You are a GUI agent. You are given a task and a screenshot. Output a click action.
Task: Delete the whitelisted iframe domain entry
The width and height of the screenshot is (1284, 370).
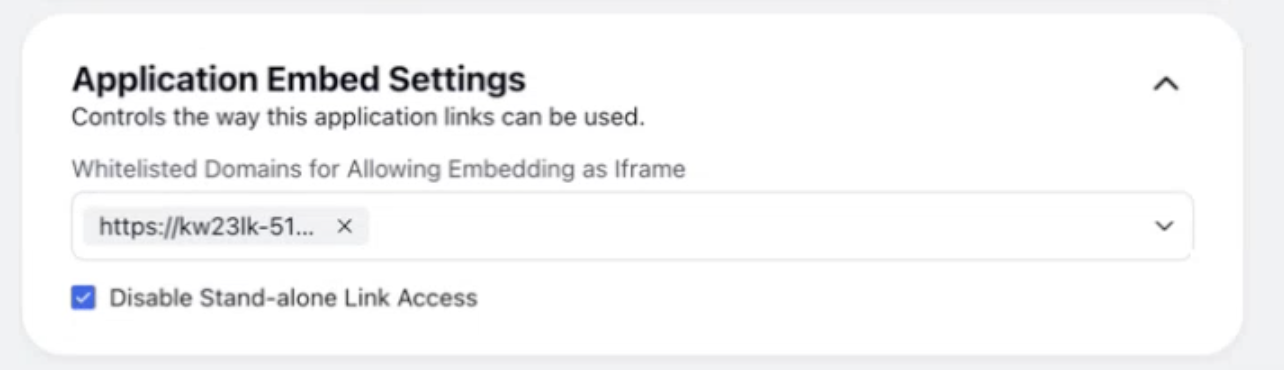click(345, 227)
